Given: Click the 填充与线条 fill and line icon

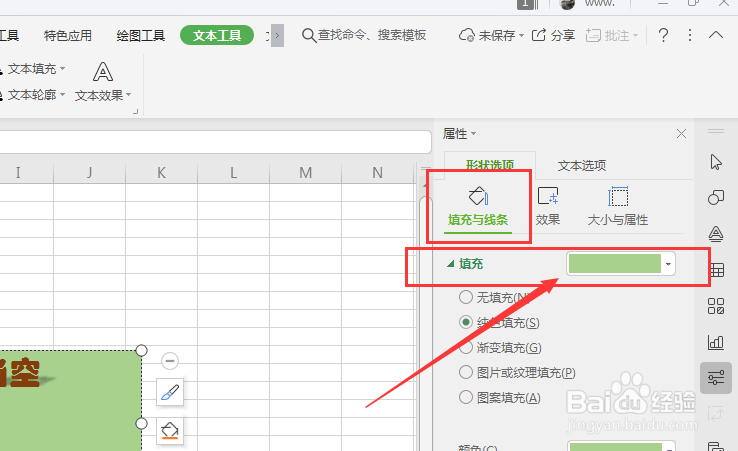Looking at the screenshot, I should pyautogui.click(x=478, y=196).
